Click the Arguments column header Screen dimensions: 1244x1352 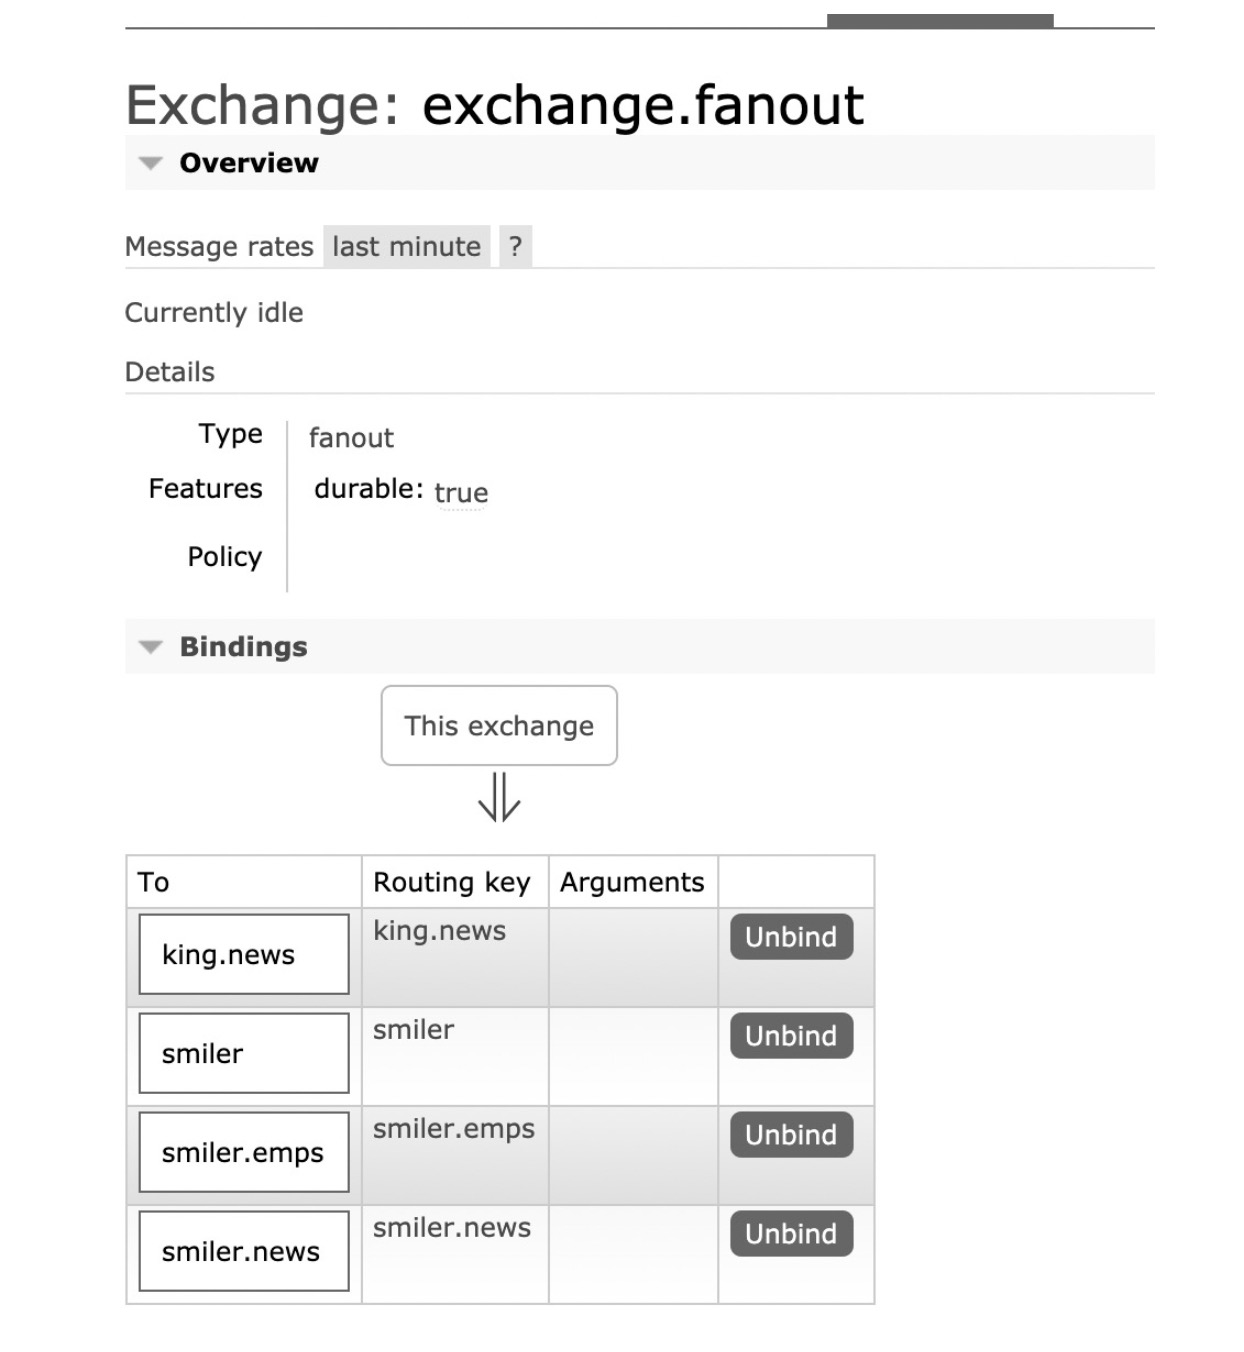pos(632,882)
